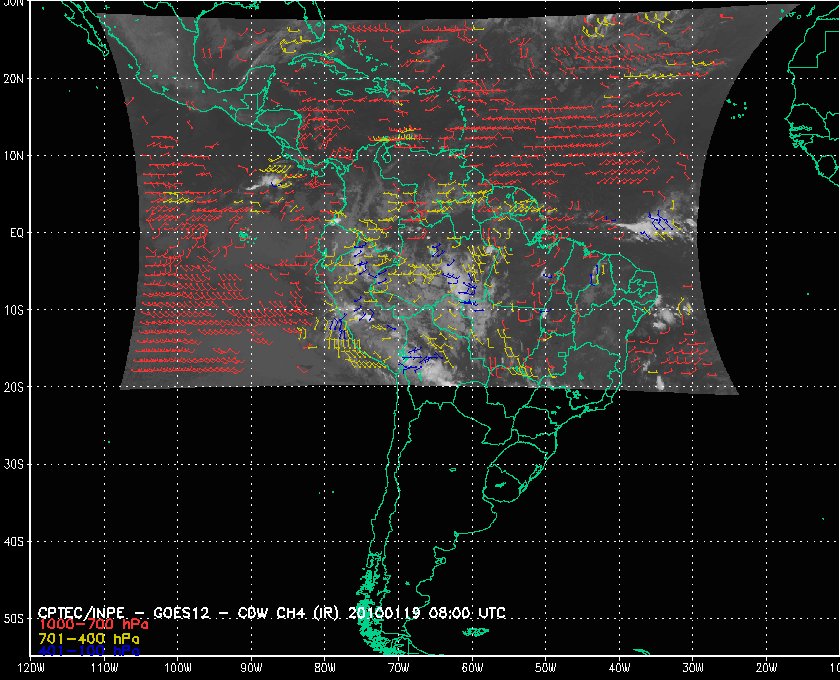Screen dimensions: 840x680
Task: Click the 20W longitude label
Action: coord(767,668)
